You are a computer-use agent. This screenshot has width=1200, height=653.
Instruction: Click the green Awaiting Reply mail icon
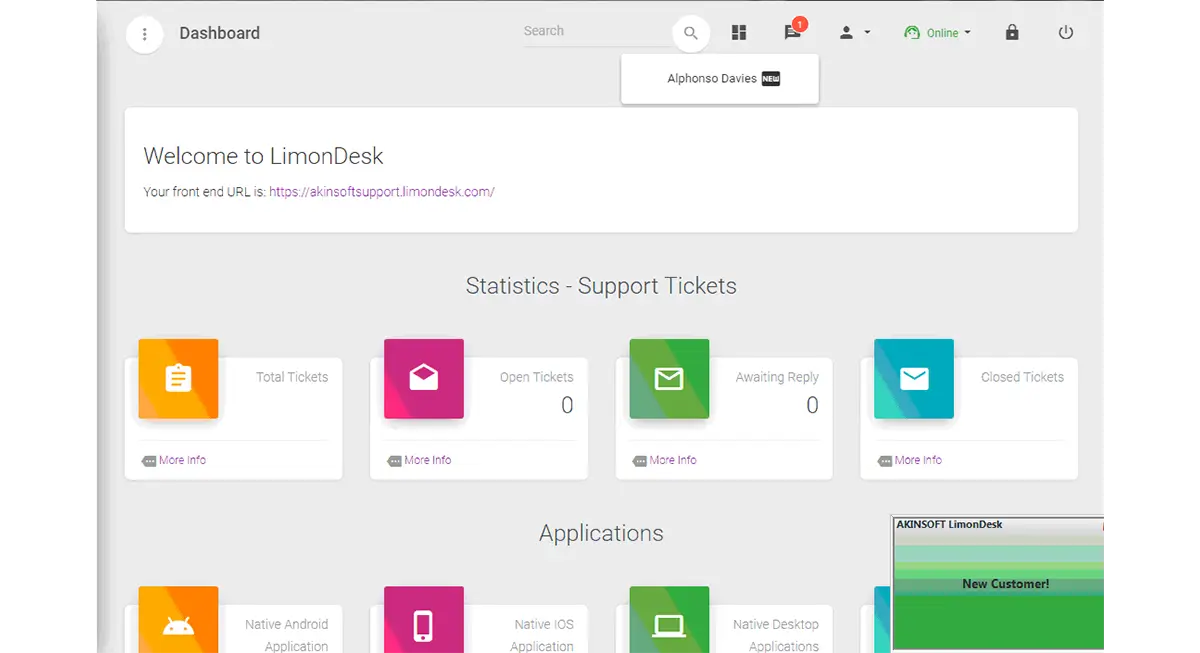click(669, 378)
